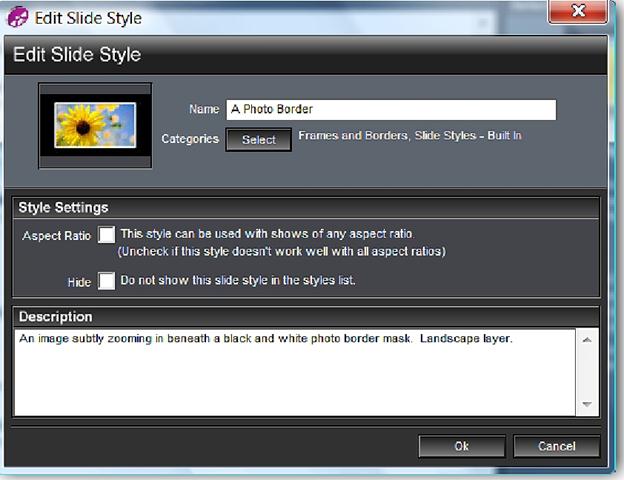Click the 'Style Settings' section header
624x480 pixels.
coord(306,207)
